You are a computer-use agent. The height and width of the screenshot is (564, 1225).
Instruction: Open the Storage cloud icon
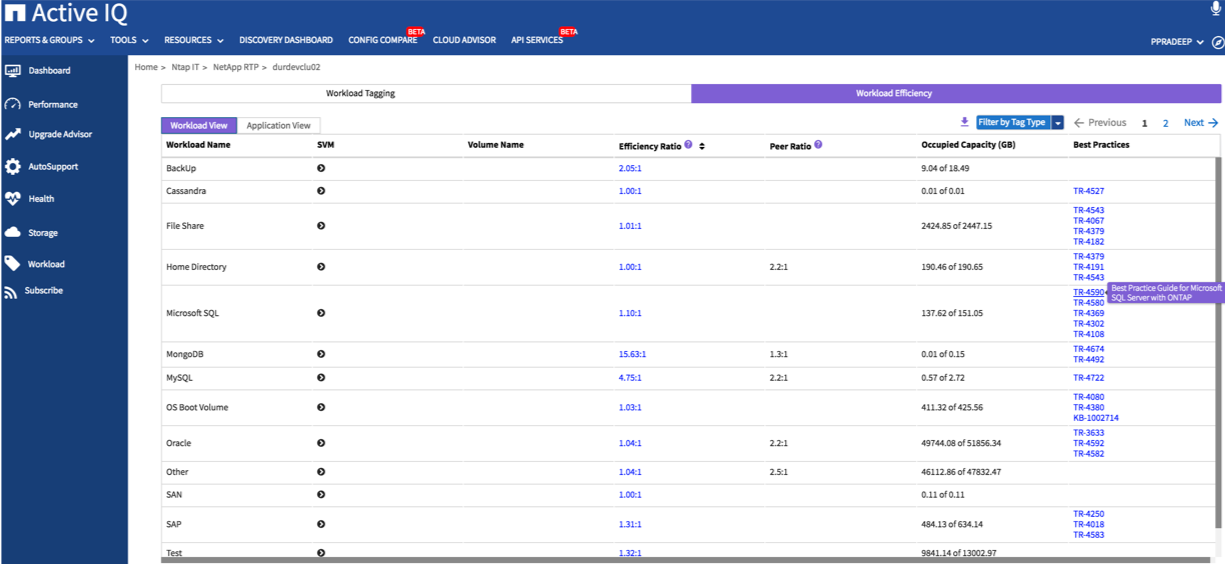click(13, 232)
